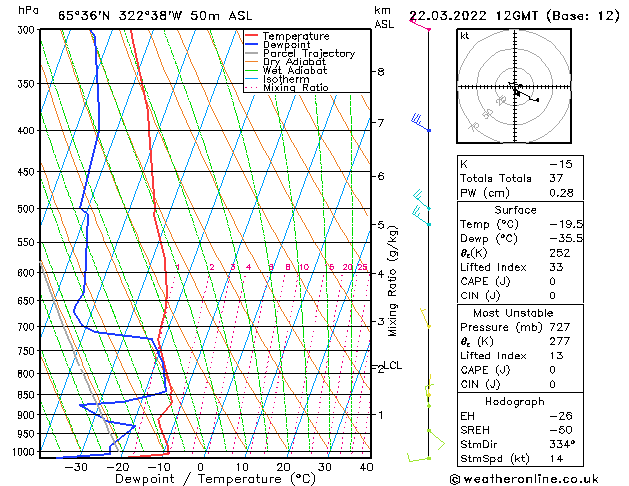The width and height of the screenshot is (629, 486).
Task: Click the Hodograph section heading
Action: click(515, 402)
